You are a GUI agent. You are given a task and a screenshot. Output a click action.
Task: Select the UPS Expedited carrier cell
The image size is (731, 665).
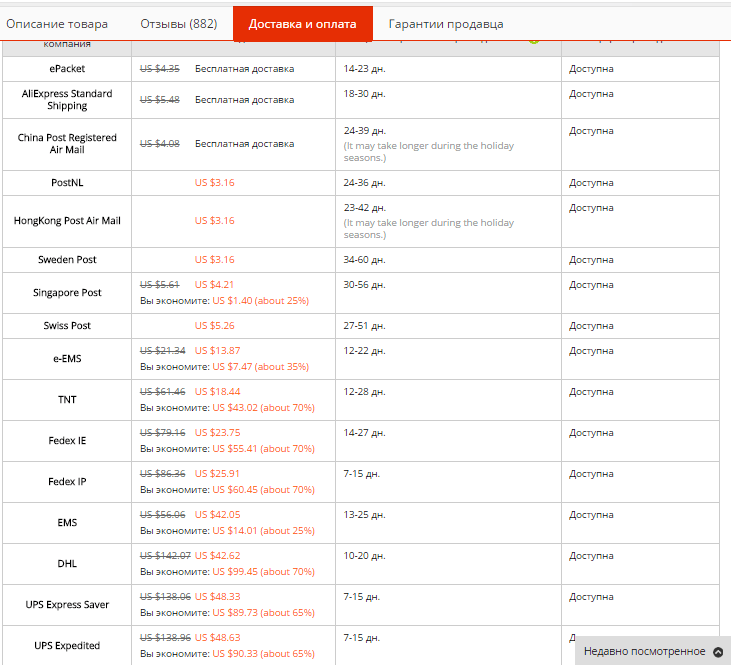[x=67, y=645]
